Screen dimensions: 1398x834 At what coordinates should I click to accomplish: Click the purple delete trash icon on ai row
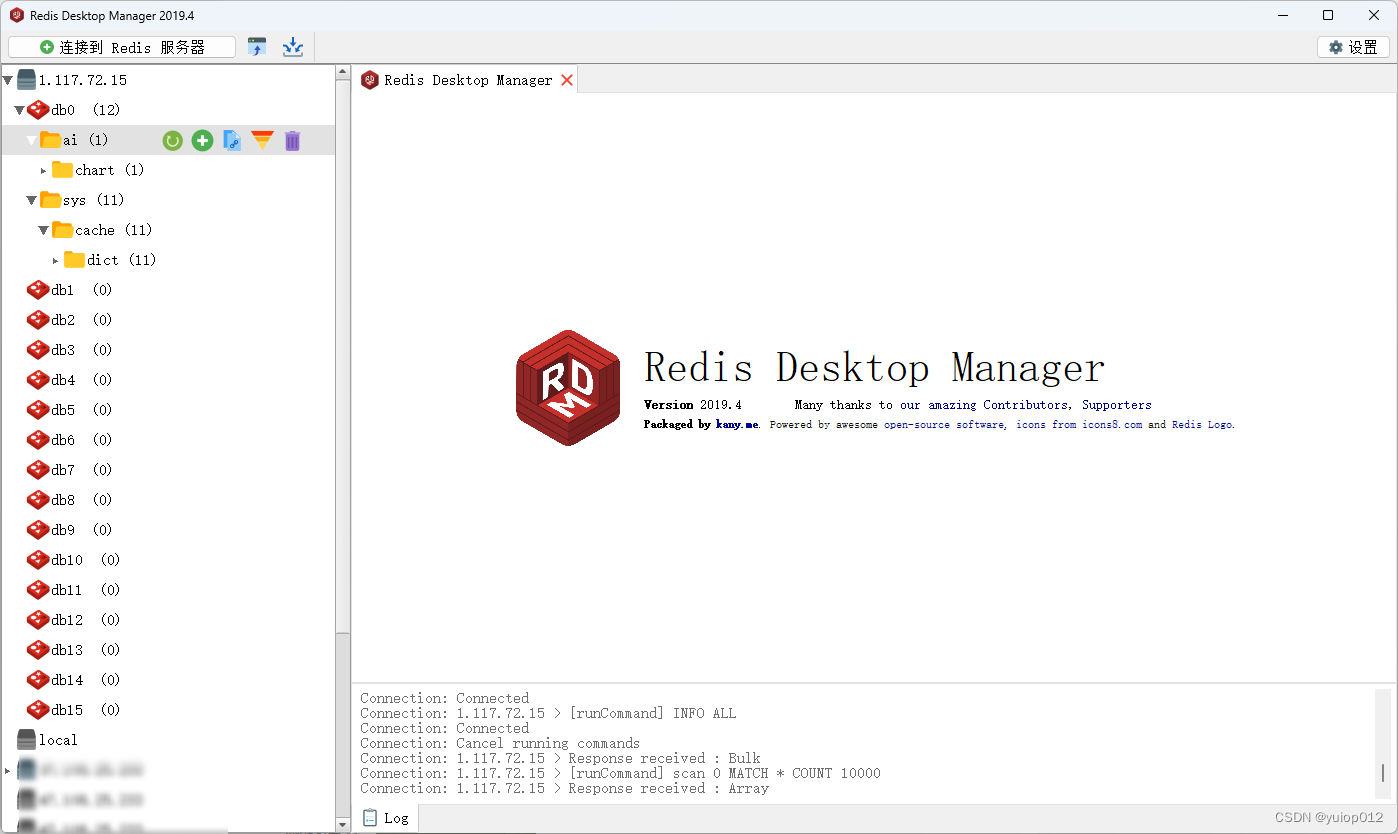pyautogui.click(x=292, y=141)
